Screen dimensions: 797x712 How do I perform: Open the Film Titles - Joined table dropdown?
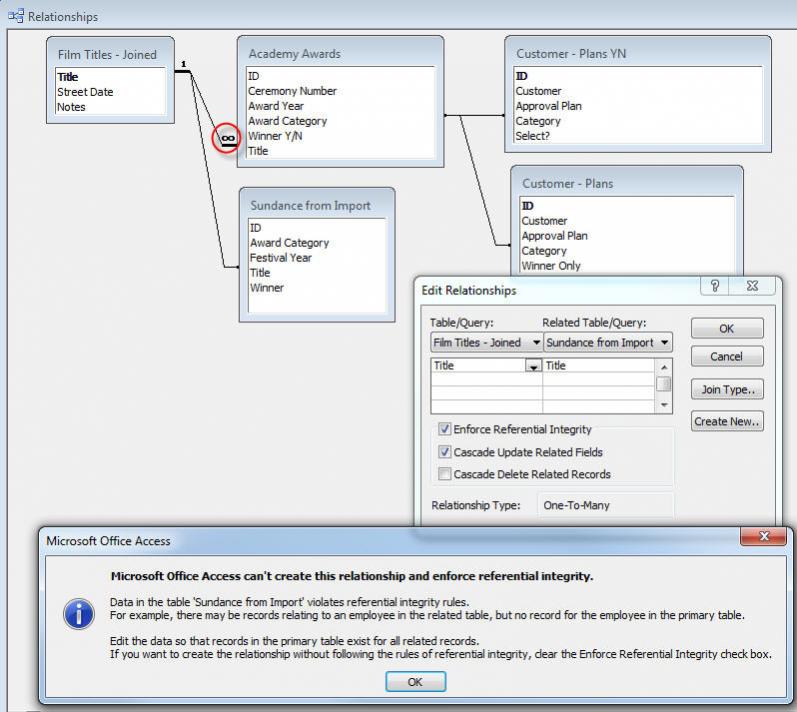pyautogui.click(x=536, y=343)
